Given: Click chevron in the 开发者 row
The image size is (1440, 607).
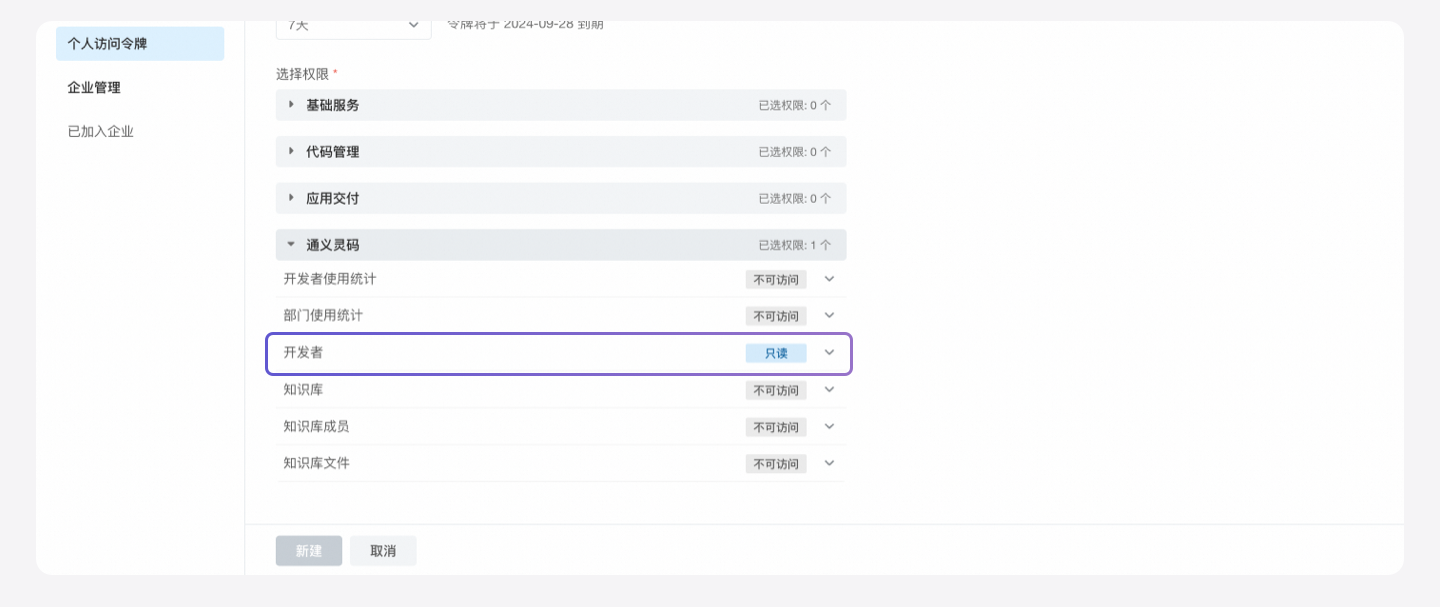Looking at the screenshot, I should point(829,352).
